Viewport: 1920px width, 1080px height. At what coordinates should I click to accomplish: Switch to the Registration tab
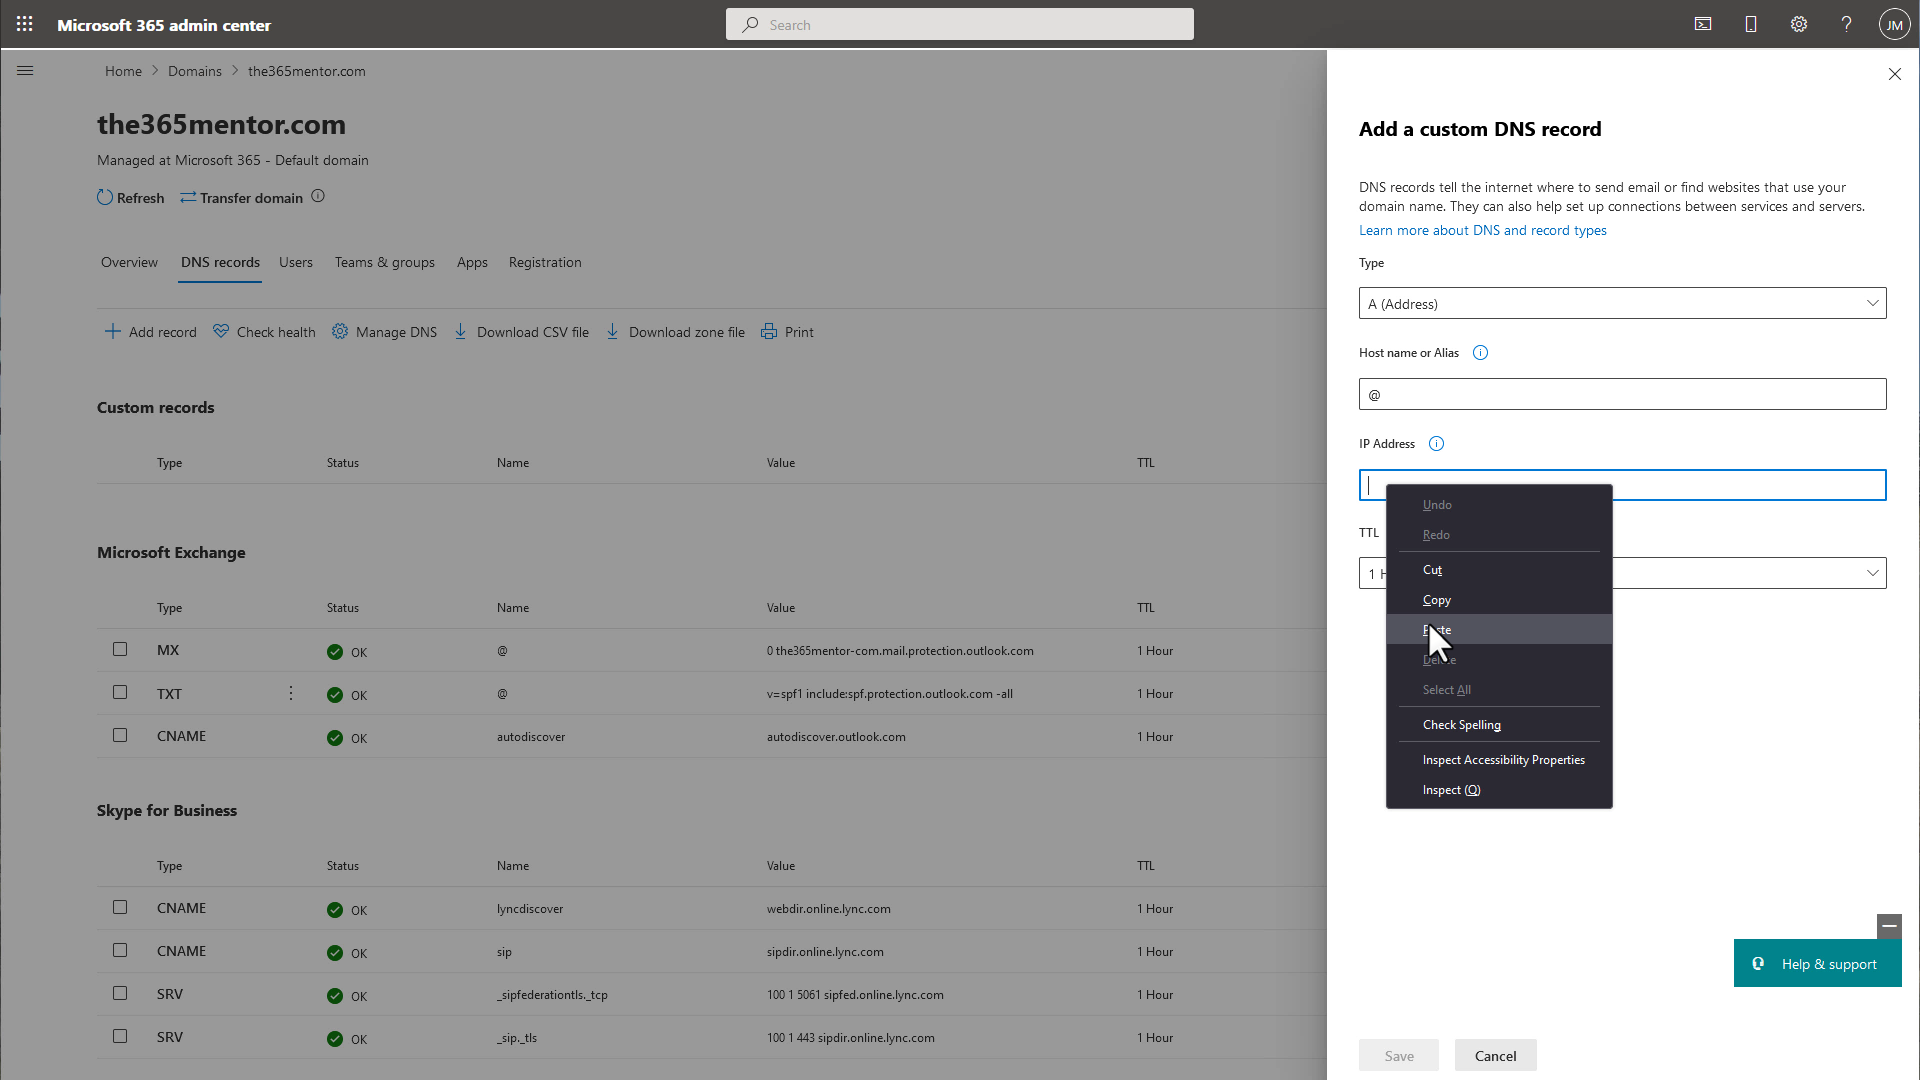pos(545,262)
